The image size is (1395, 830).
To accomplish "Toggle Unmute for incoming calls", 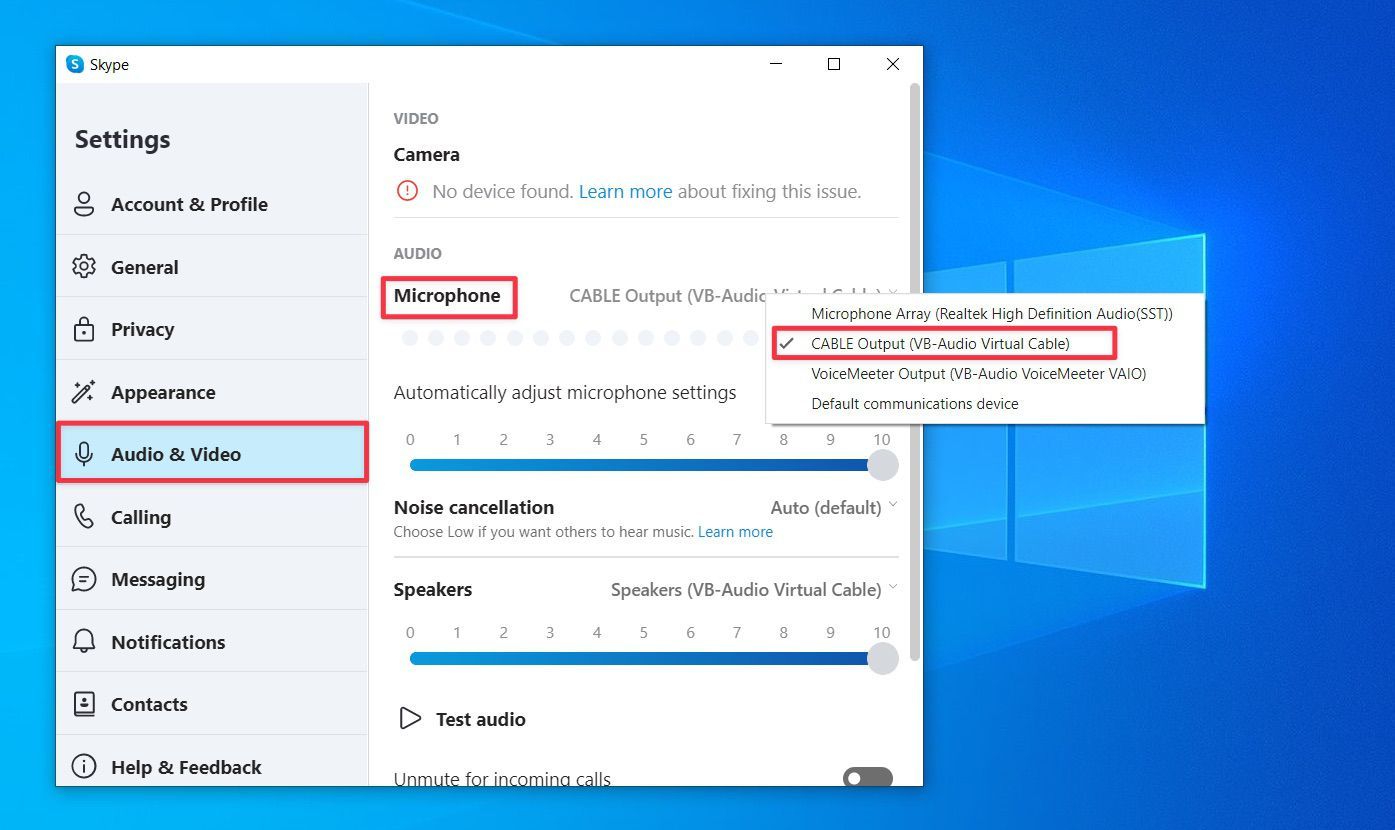I will tap(866, 777).
